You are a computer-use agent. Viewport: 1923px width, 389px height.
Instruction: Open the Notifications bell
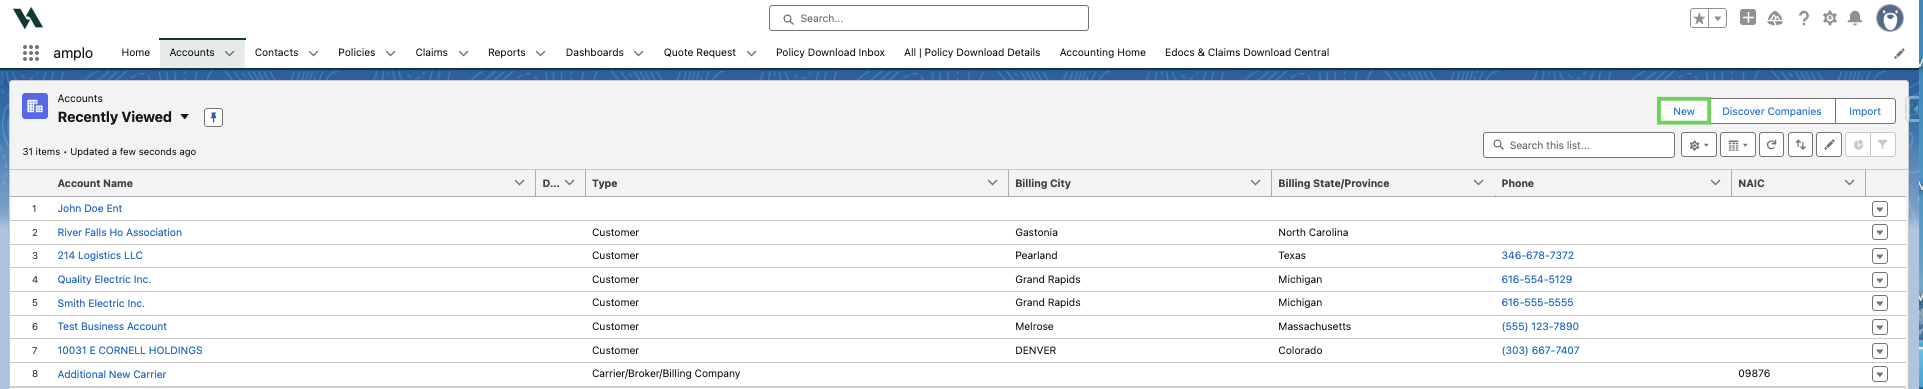pyautogui.click(x=1855, y=18)
